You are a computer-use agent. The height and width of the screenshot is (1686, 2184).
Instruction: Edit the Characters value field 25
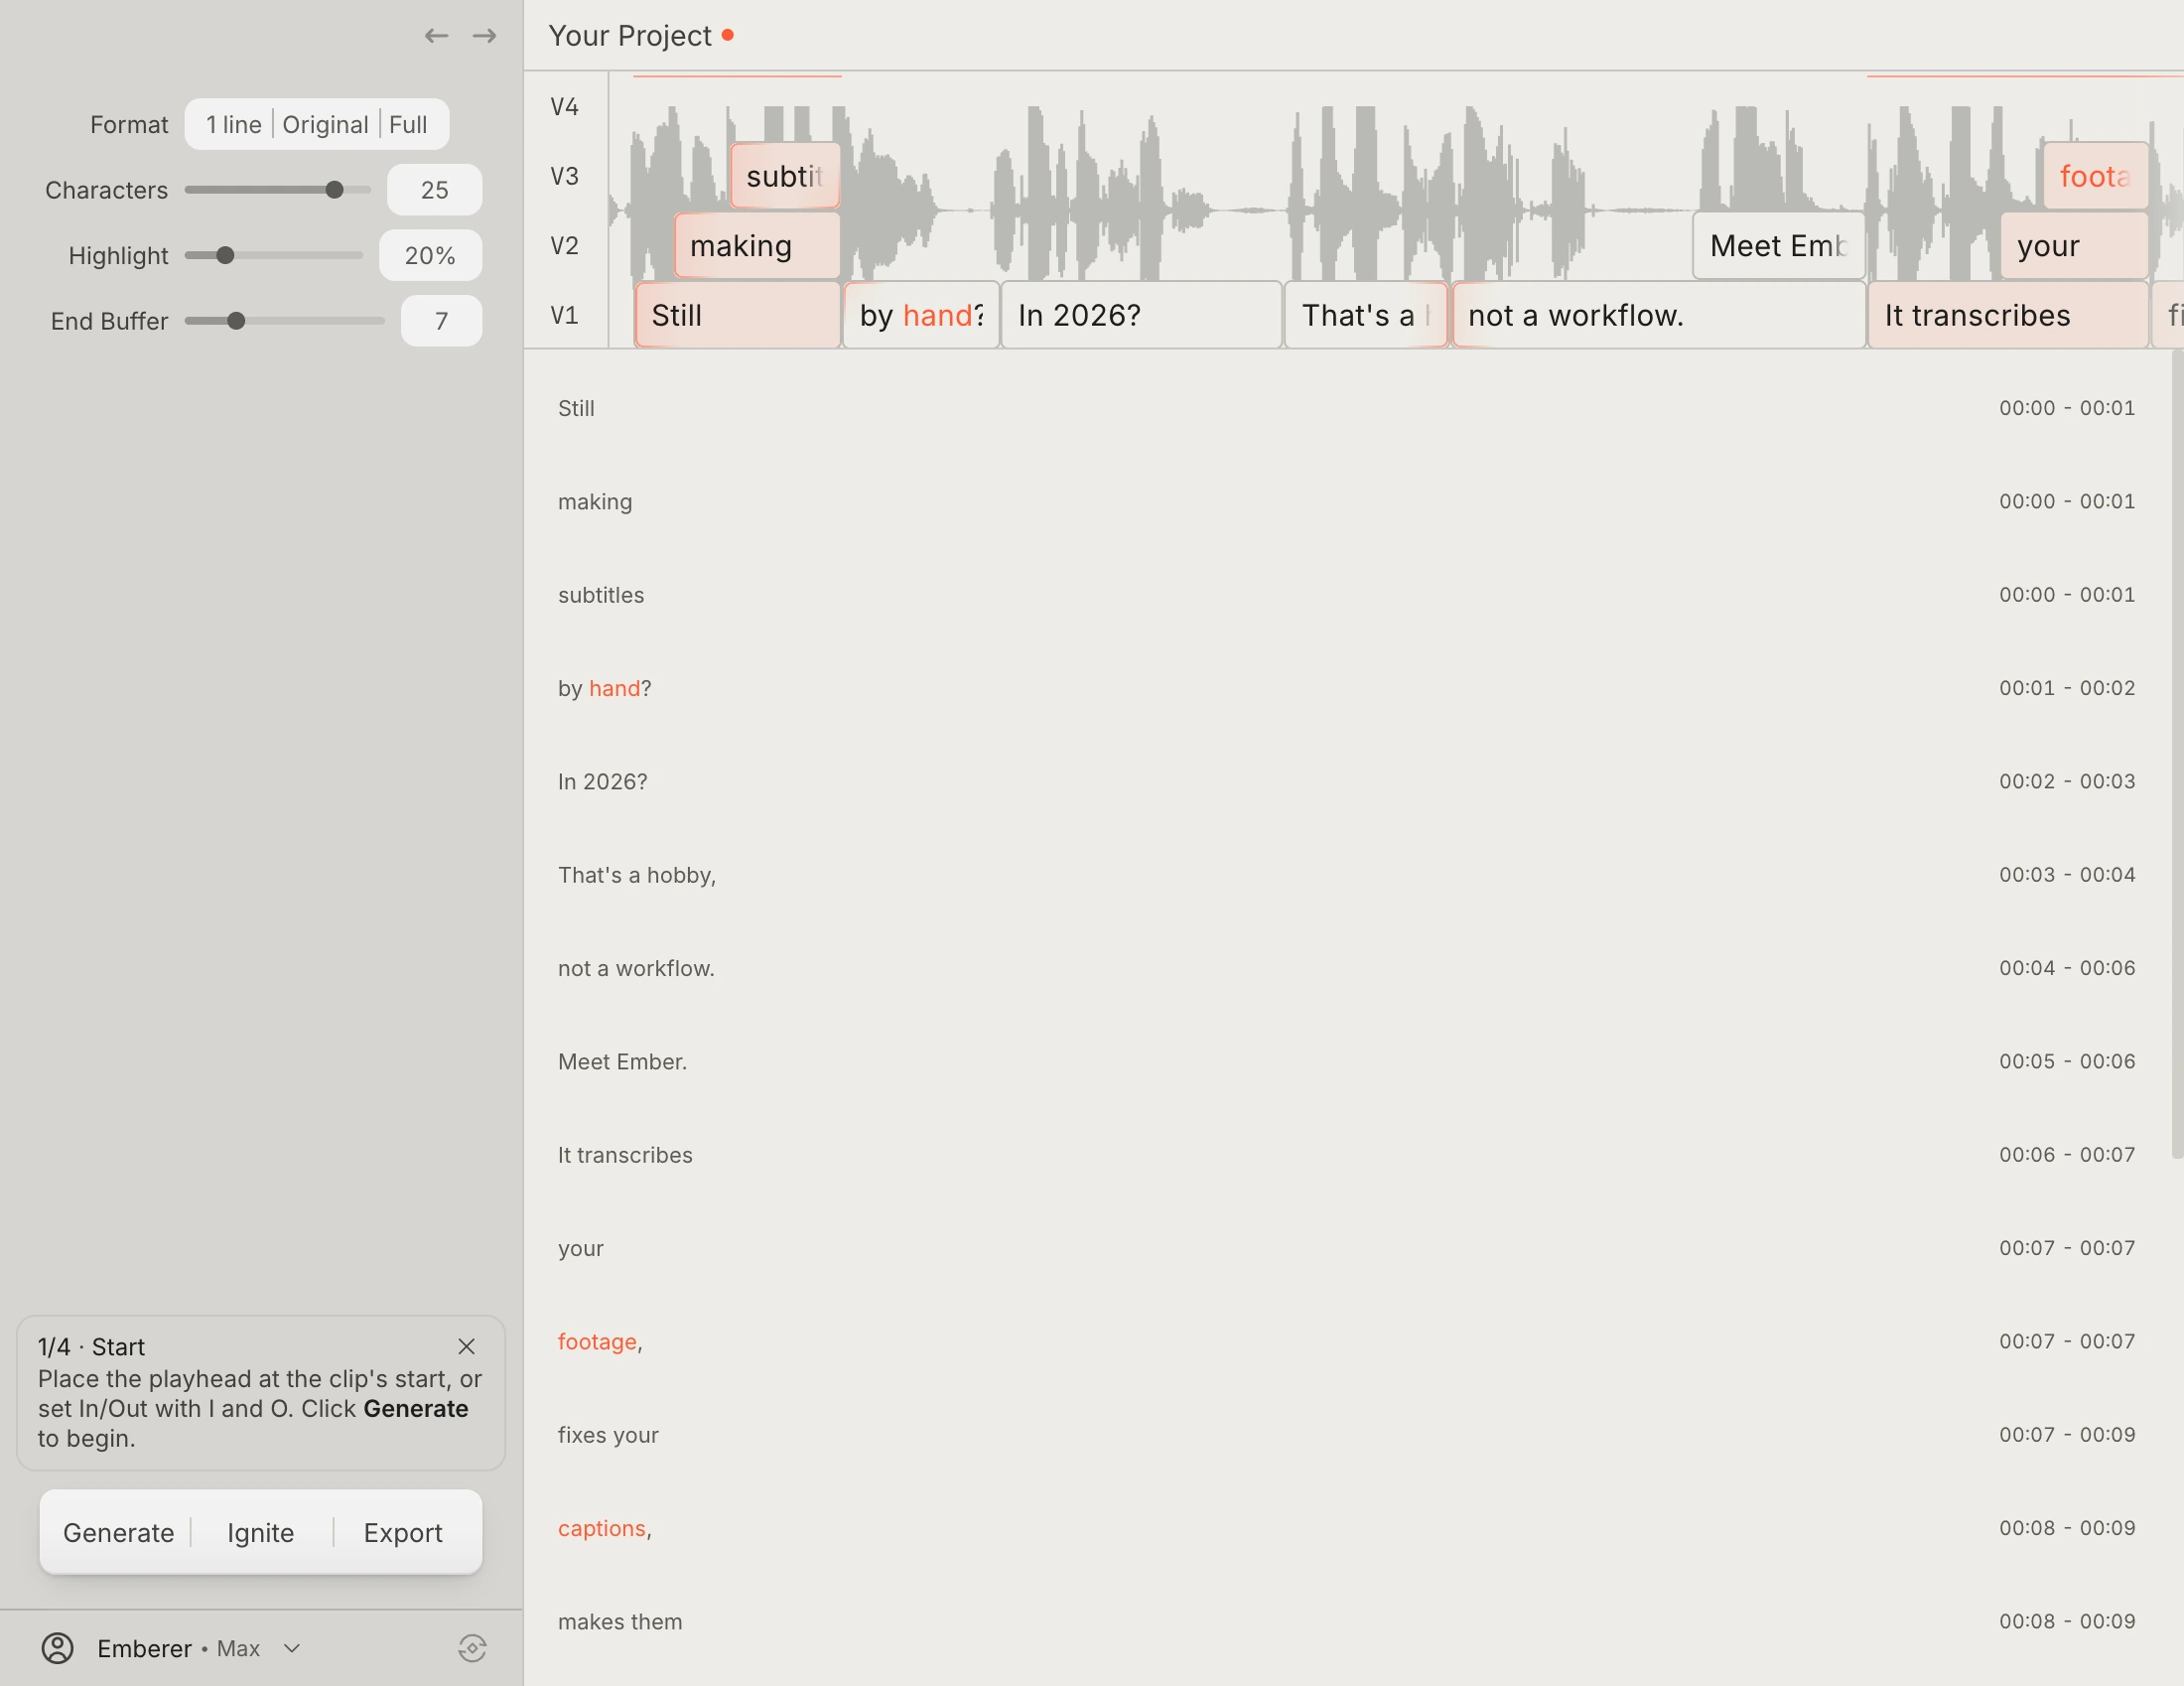(x=434, y=190)
